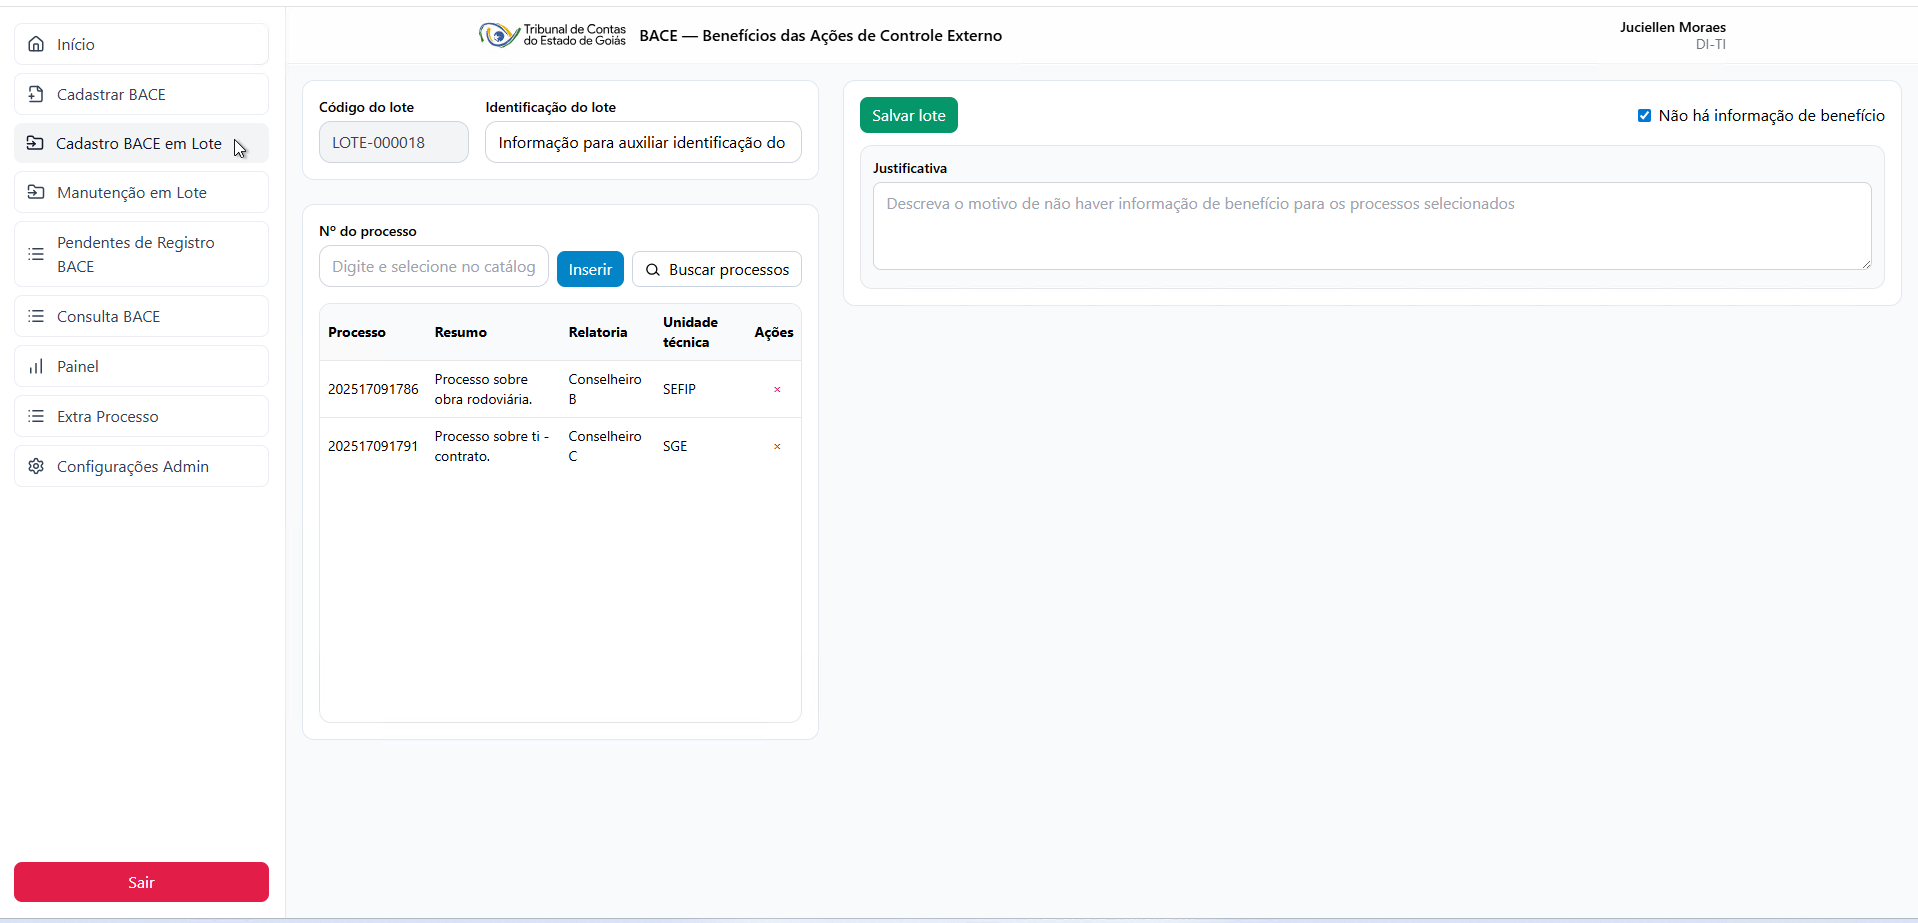The image size is (1918, 923).
Task: Remove process 202517091786 with red X
Action: point(777,389)
